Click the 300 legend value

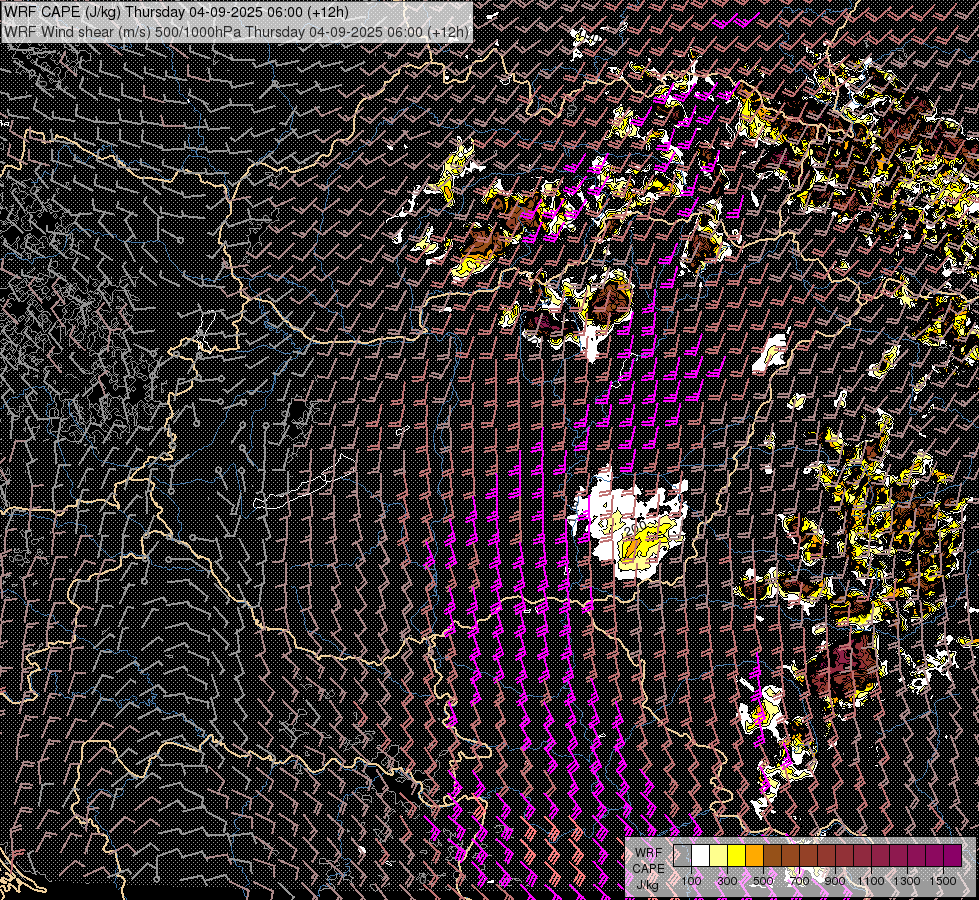pos(727,881)
